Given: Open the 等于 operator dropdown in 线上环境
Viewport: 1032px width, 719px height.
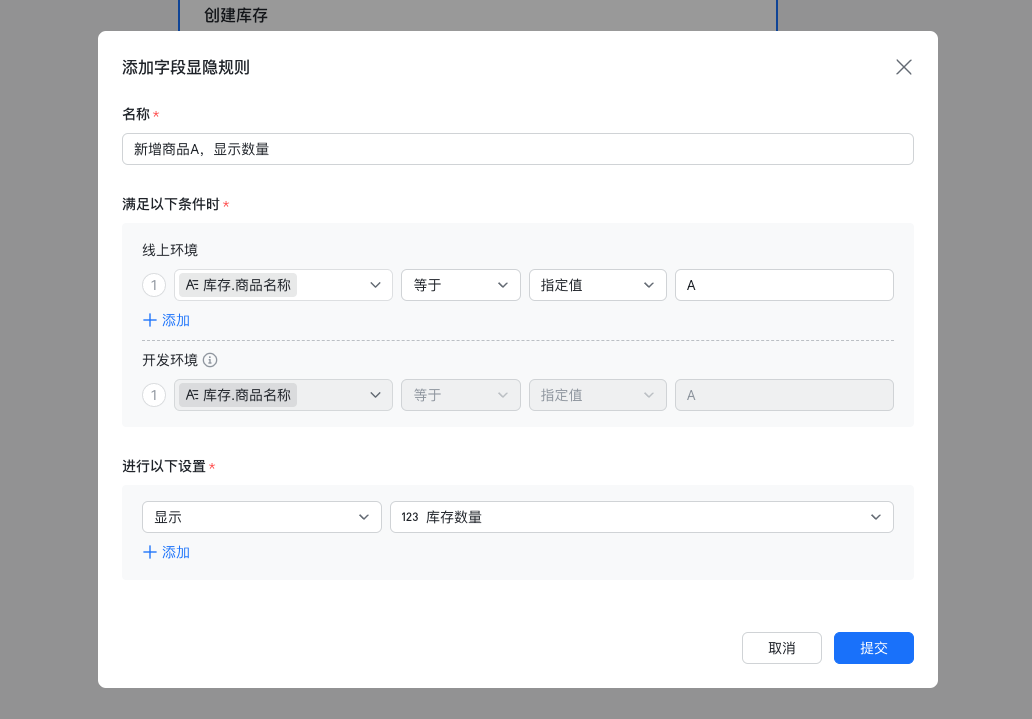Looking at the screenshot, I should tap(460, 285).
